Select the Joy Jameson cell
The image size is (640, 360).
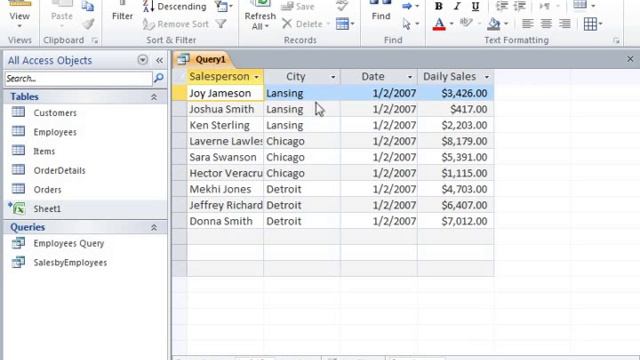click(x=225, y=93)
